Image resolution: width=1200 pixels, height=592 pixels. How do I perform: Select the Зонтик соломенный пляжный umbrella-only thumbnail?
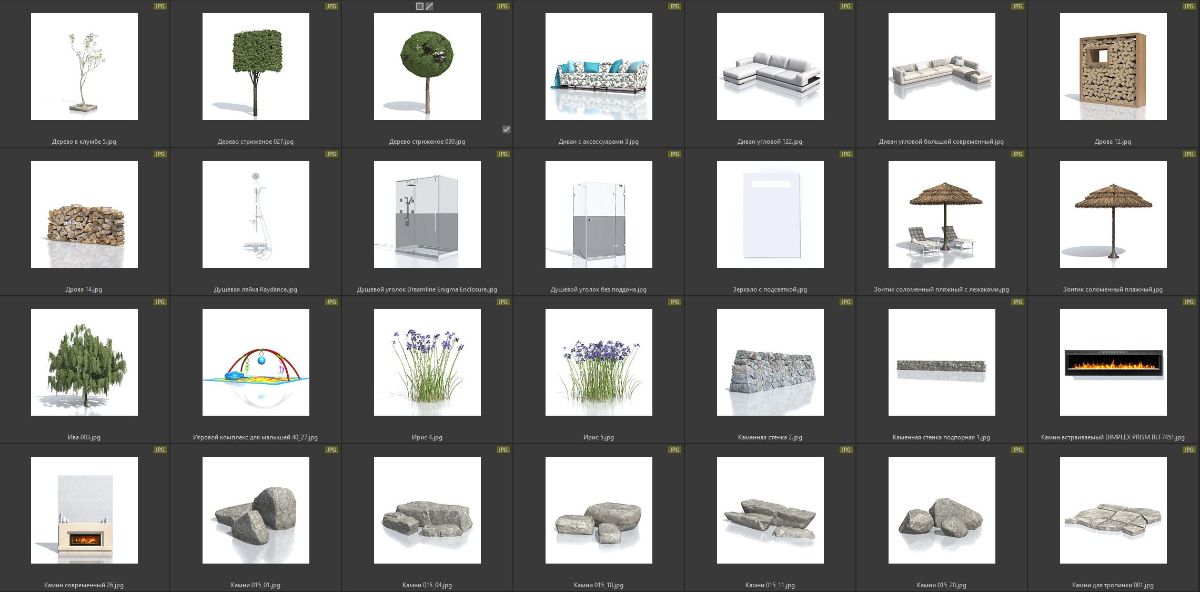click(1114, 214)
